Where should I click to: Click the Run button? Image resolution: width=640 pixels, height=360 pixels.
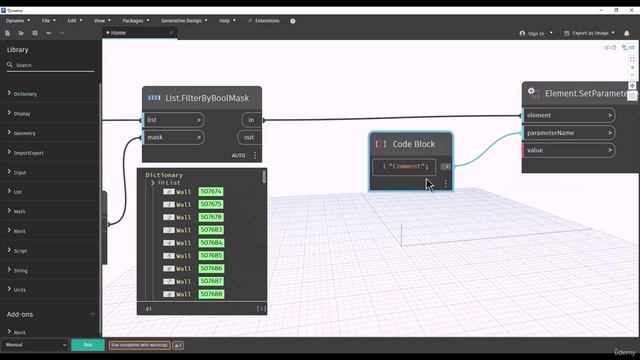pyautogui.click(x=88, y=345)
